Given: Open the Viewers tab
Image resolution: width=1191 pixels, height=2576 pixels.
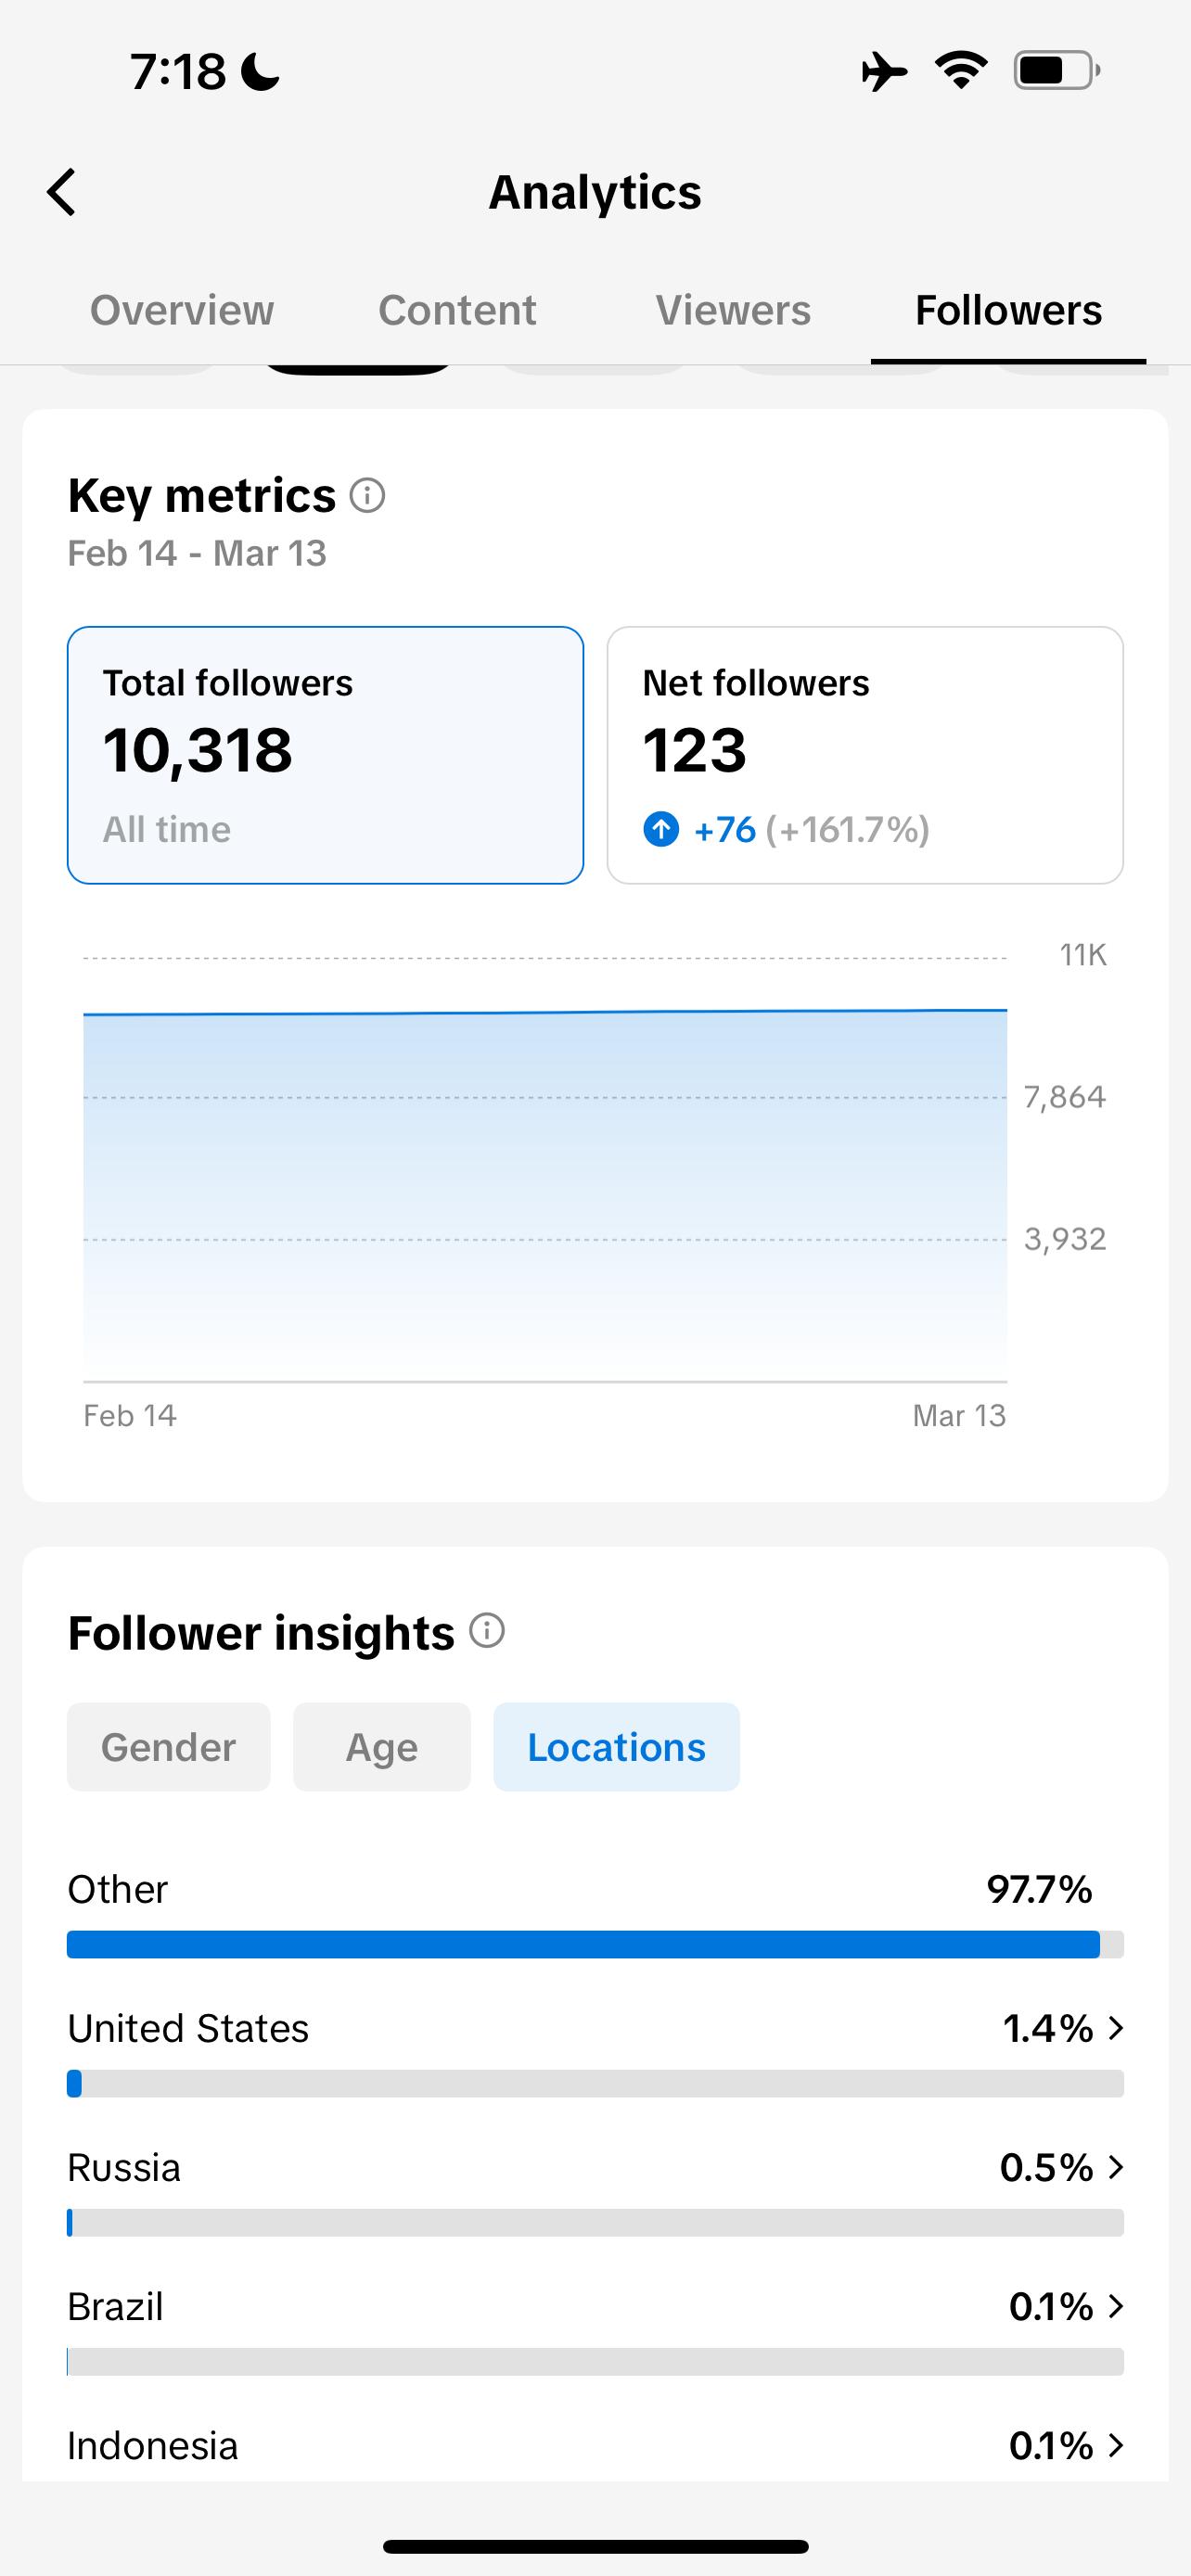Looking at the screenshot, I should coord(733,310).
